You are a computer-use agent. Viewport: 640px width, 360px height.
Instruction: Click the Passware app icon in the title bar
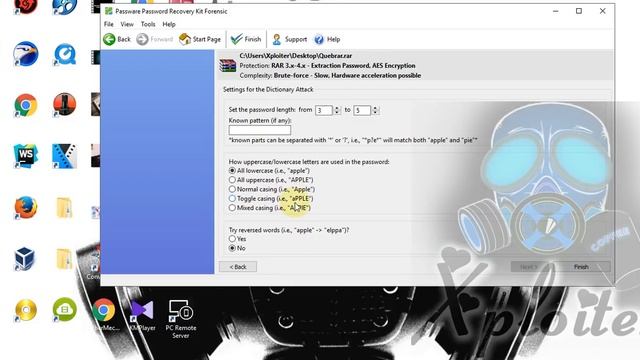[109, 11]
